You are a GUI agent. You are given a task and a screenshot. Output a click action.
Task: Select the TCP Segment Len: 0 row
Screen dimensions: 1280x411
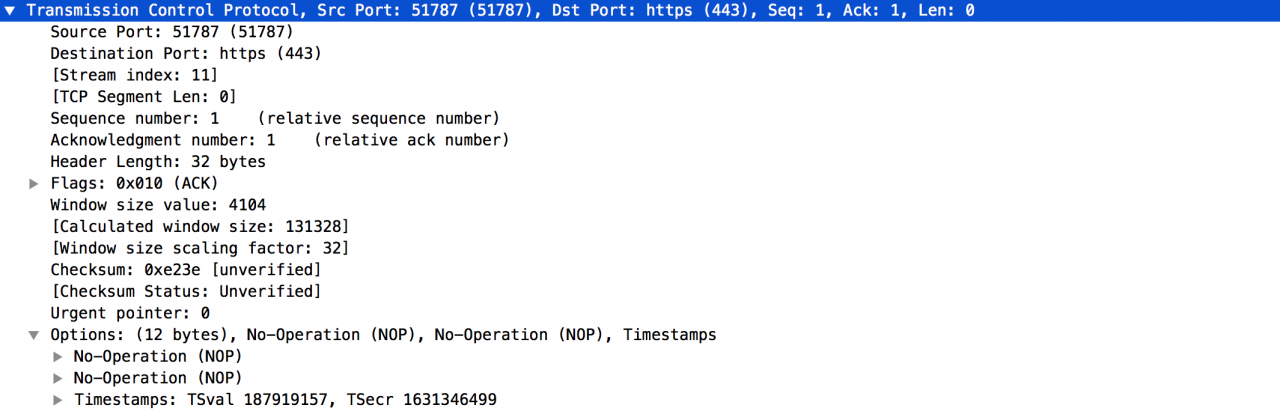[143, 97]
